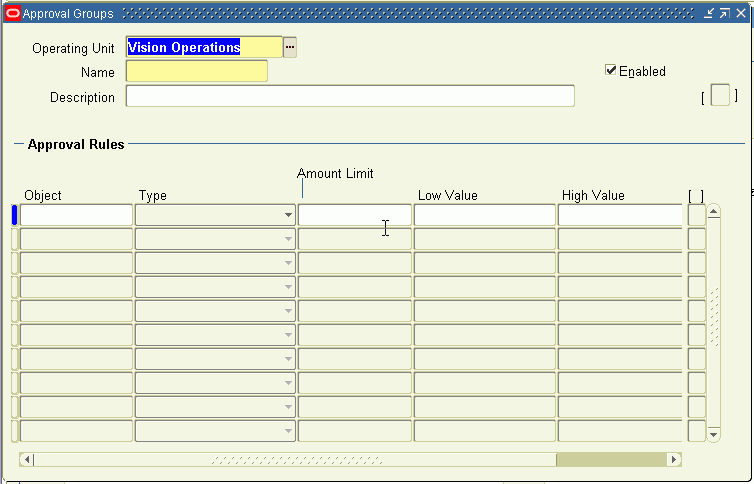Click the first row High Value field
The width and height of the screenshot is (754, 484).
click(x=620, y=215)
